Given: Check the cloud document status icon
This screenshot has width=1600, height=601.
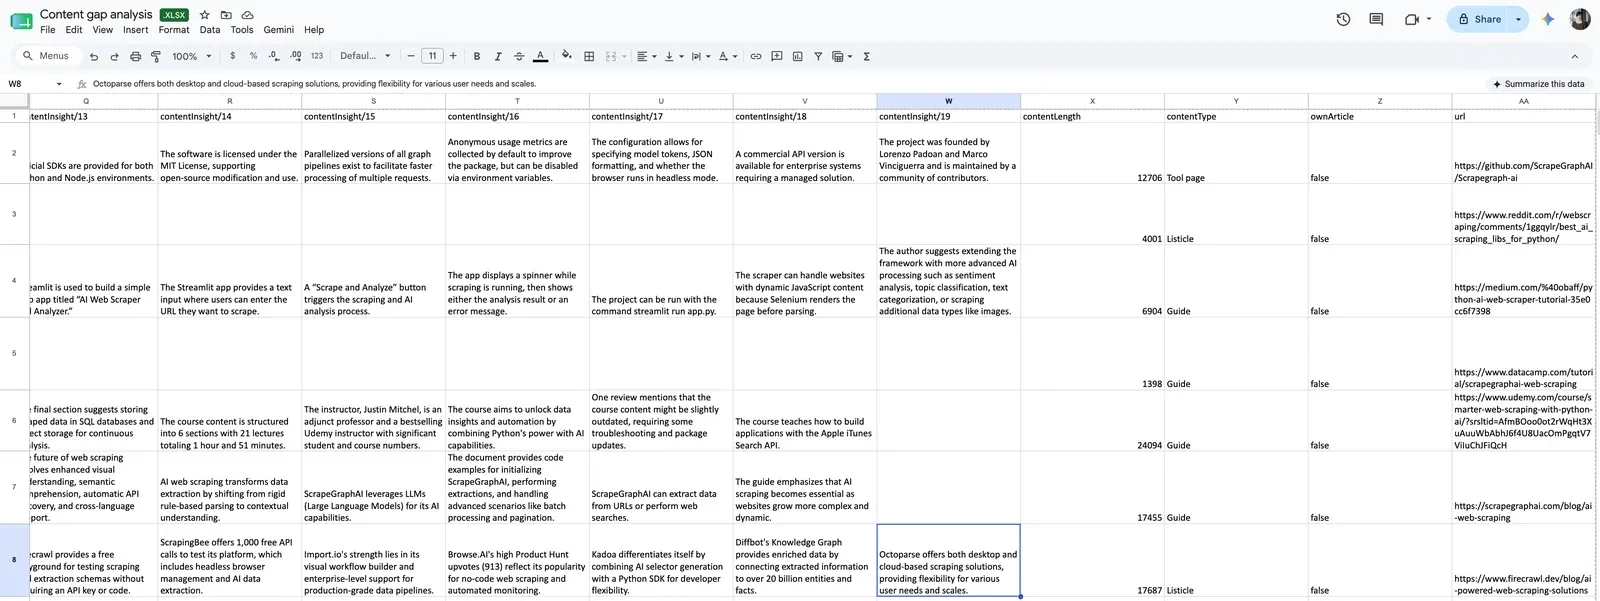Looking at the screenshot, I should (247, 15).
